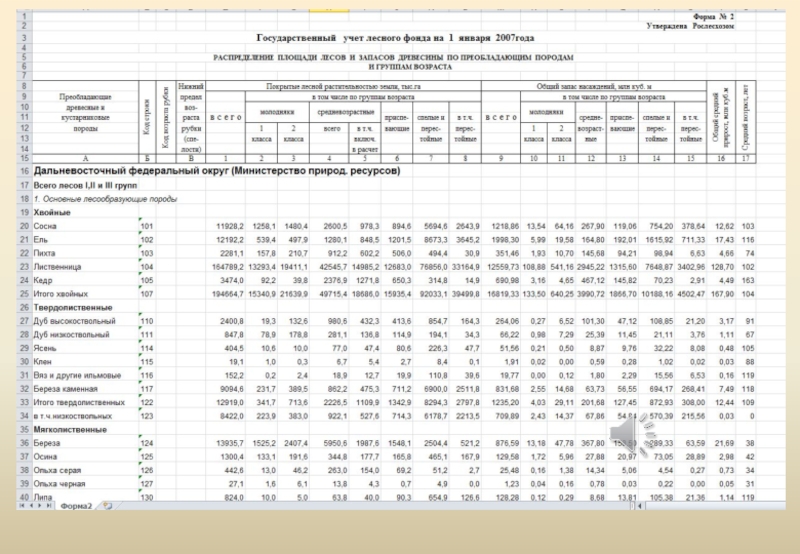Image resolution: width=800 pixels, height=554 pixels.
Task: Select row header 20 for Сосна
Action: 23,227
